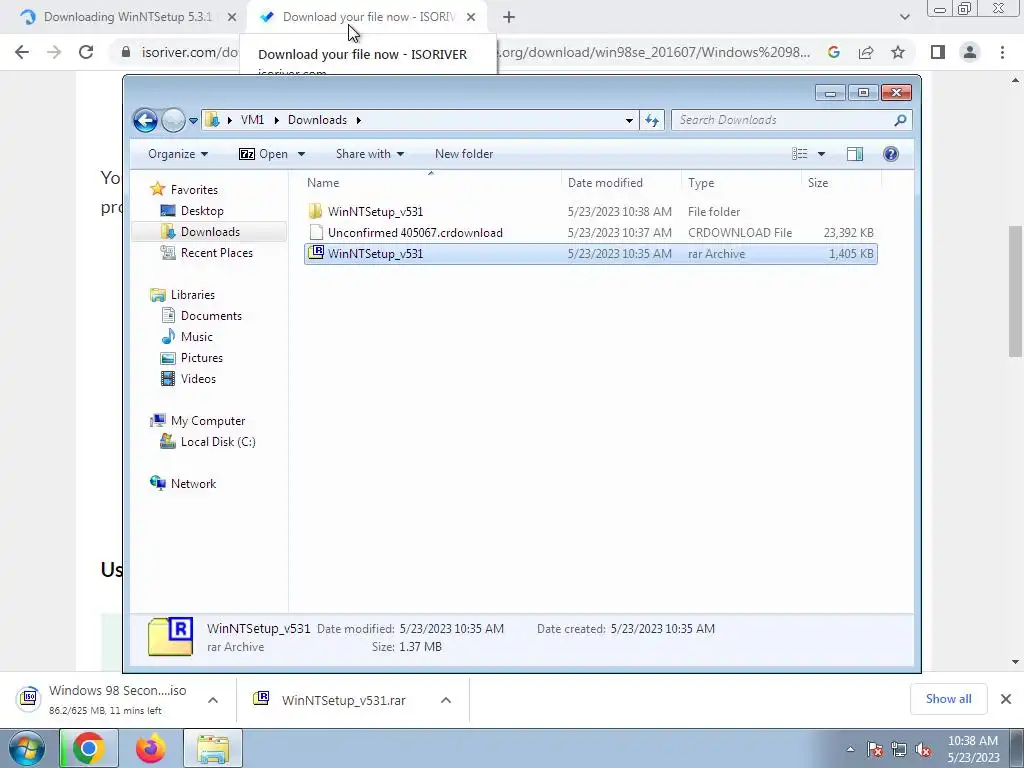This screenshot has height=768, width=1024.
Task: Open recent locations dropdown beside nav arrows
Action: (x=193, y=120)
